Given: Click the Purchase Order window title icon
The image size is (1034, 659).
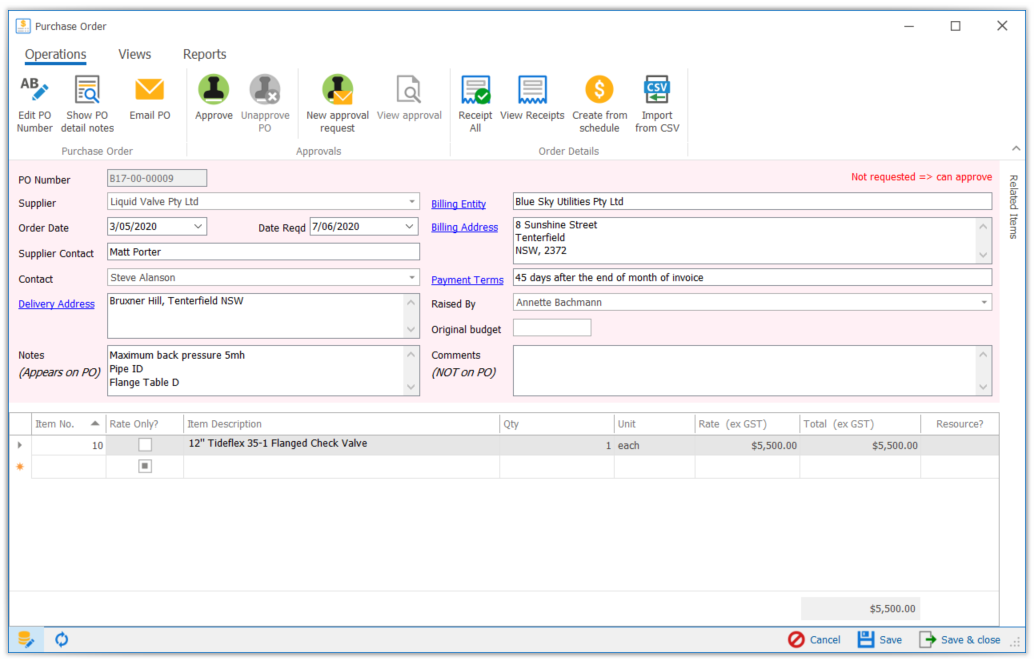Looking at the screenshot, I should pyautogui.click(x=23, y=26).
